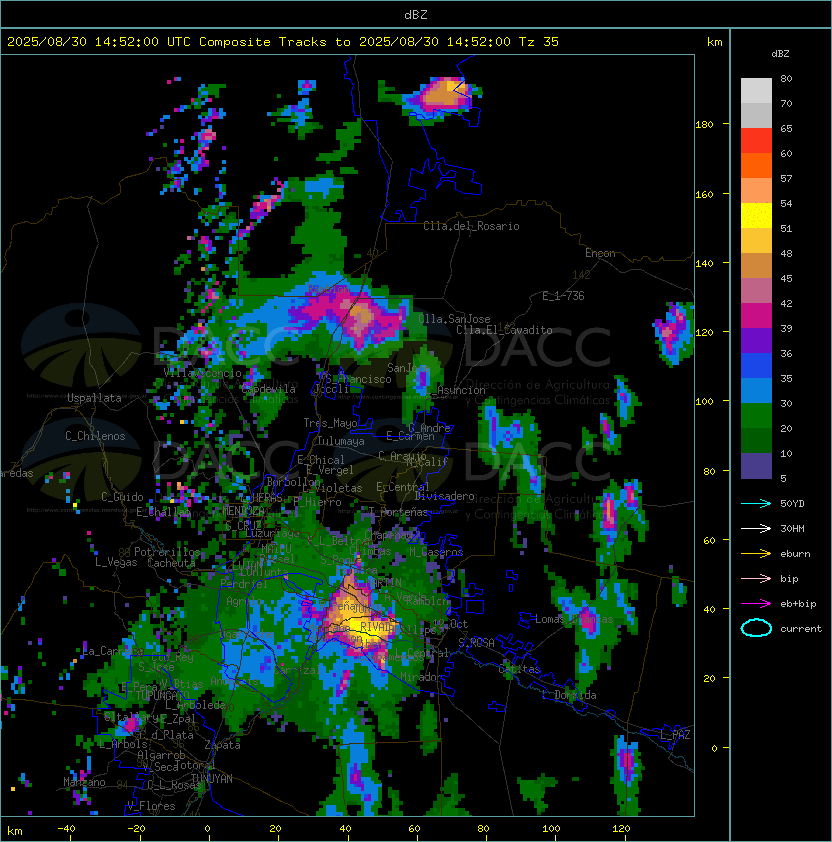
Task: Click the 'Clla.El_Cavadito' map label
Action: click(x=504, y=330)
